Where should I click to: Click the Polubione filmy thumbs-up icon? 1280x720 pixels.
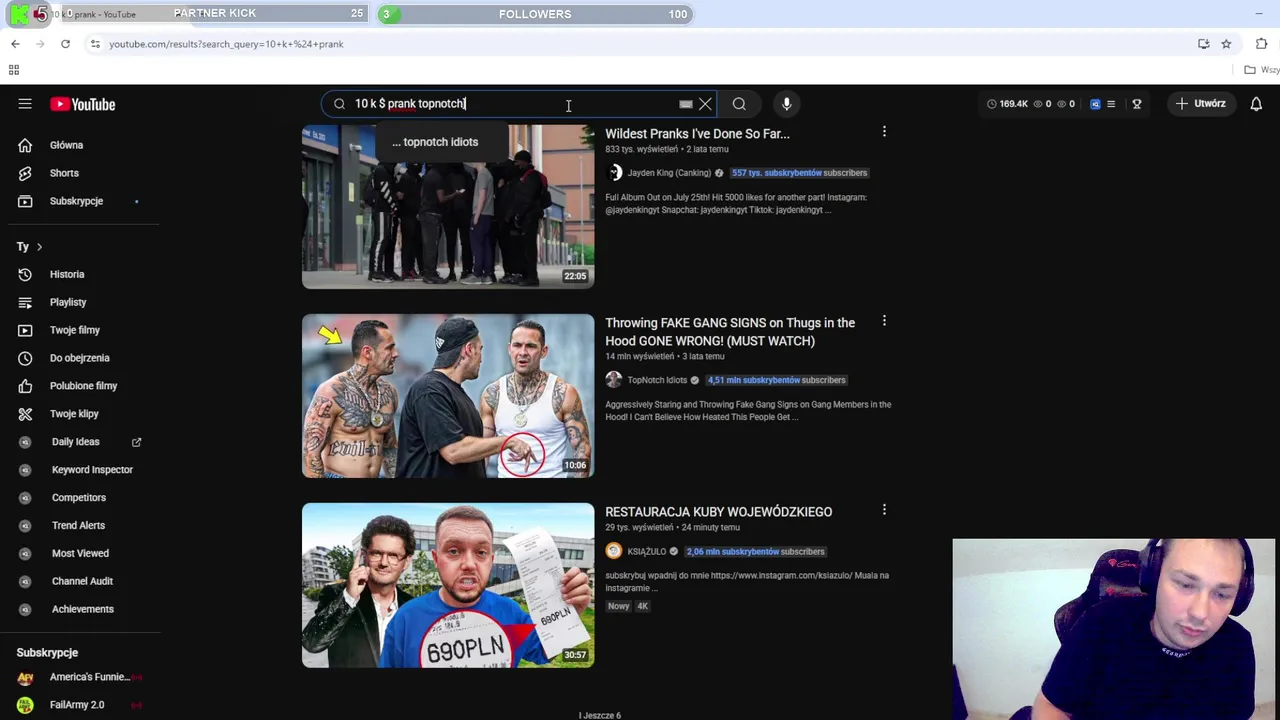pos(25,386)
